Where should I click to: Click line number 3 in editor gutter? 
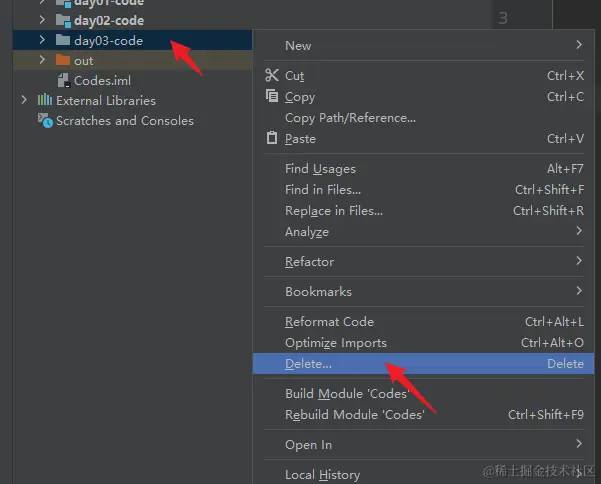click(503, 18)
